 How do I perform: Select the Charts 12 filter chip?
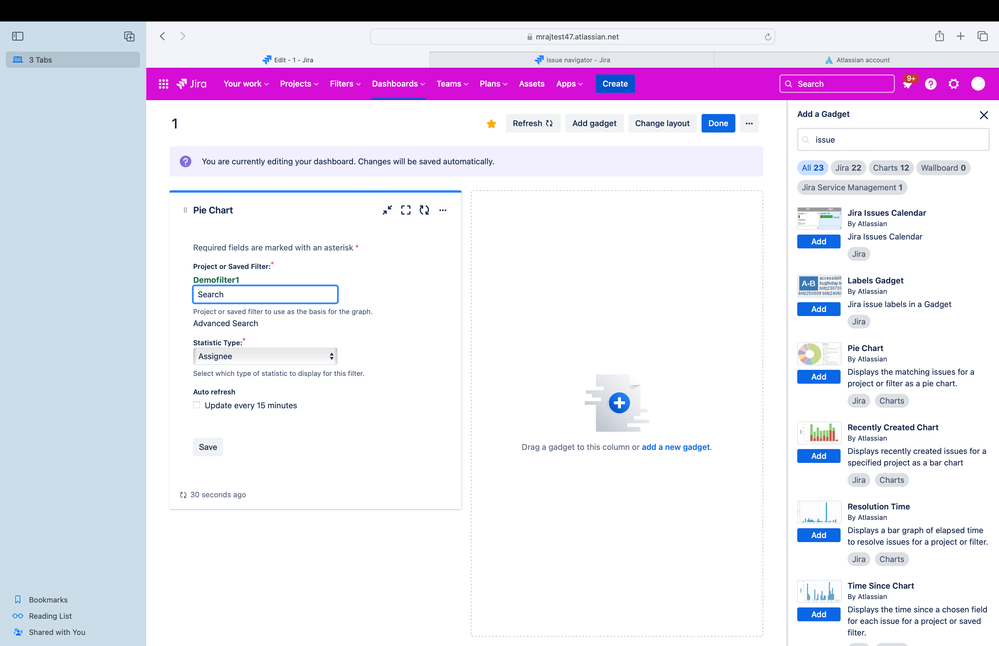tap(891, 168)
